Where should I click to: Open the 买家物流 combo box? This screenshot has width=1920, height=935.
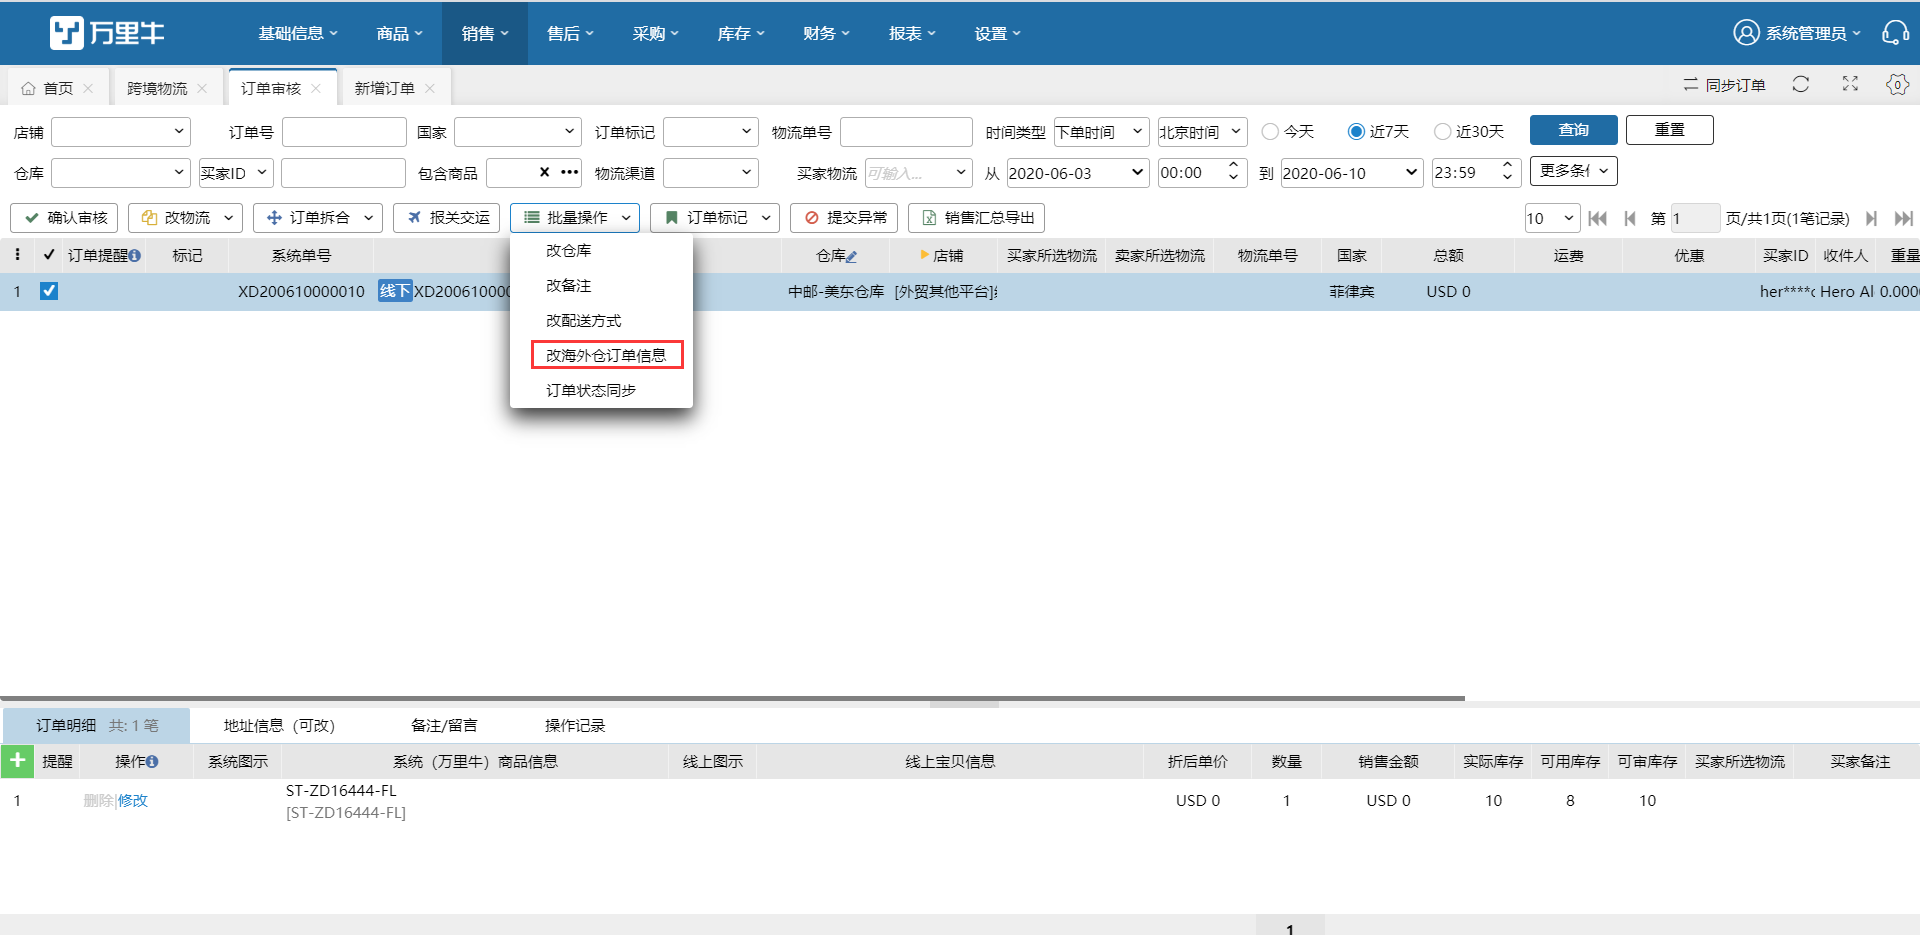pyautogui.click(x=918, y=173)
